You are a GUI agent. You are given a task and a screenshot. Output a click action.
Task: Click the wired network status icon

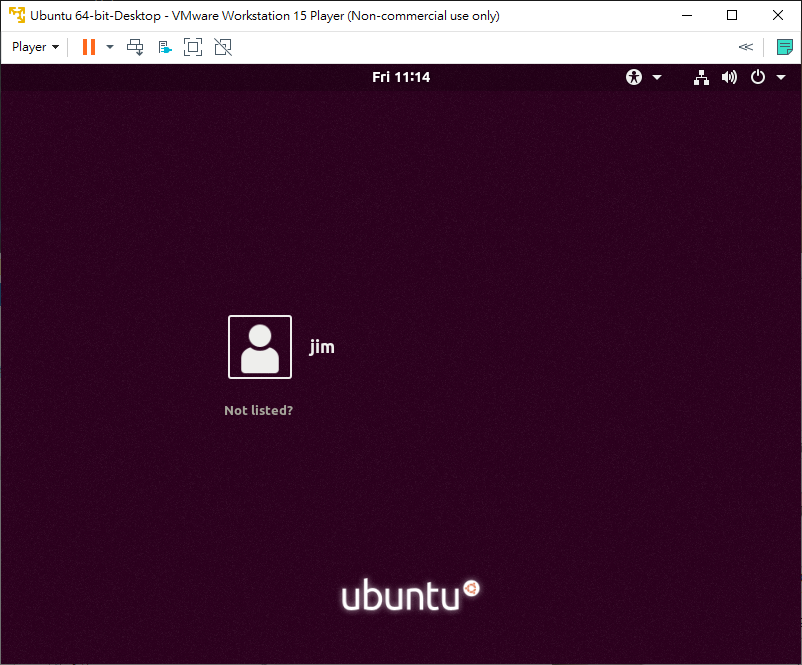click(701, 77)
